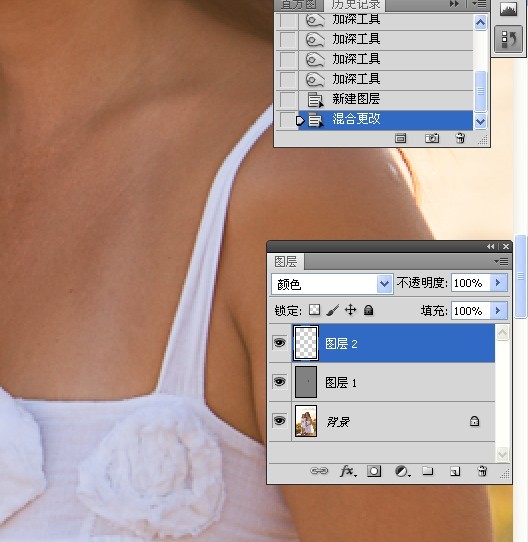
Task: Open history panel flyout menu
Action: point(479,4)
